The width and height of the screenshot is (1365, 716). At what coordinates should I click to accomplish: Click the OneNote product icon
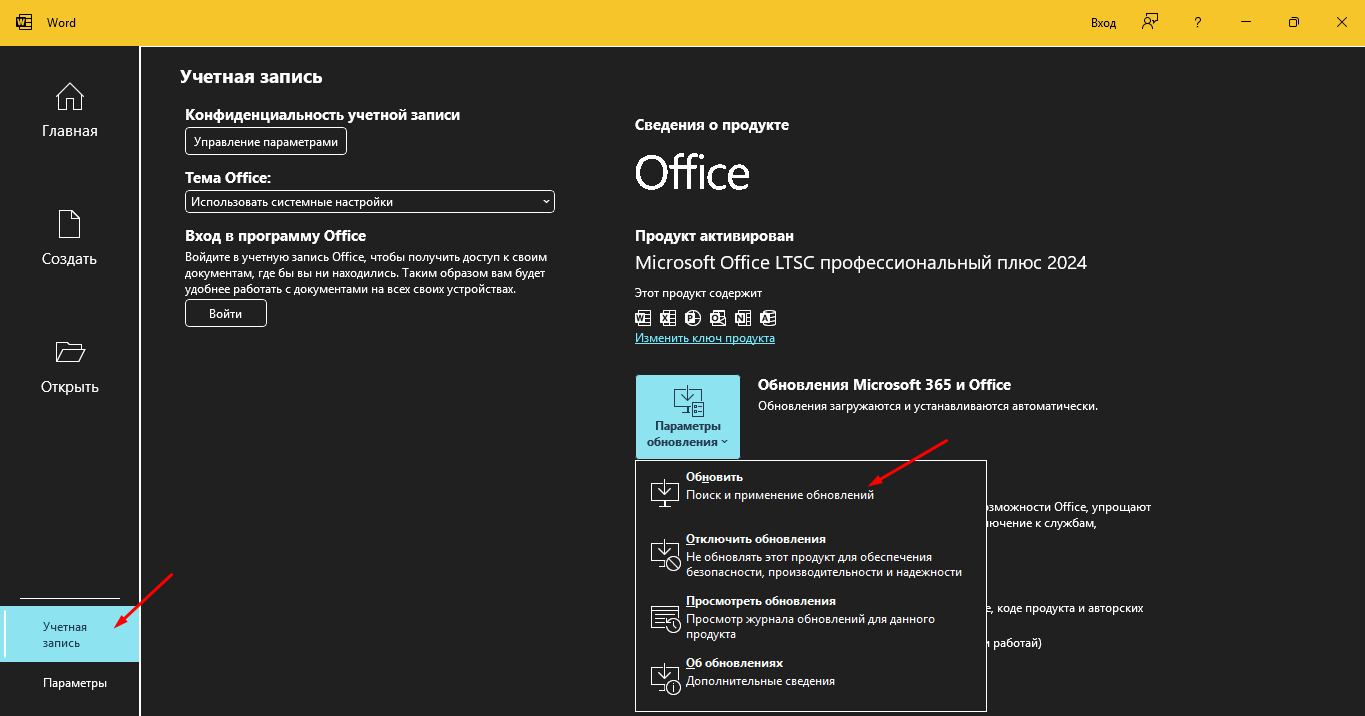(743, 318)
